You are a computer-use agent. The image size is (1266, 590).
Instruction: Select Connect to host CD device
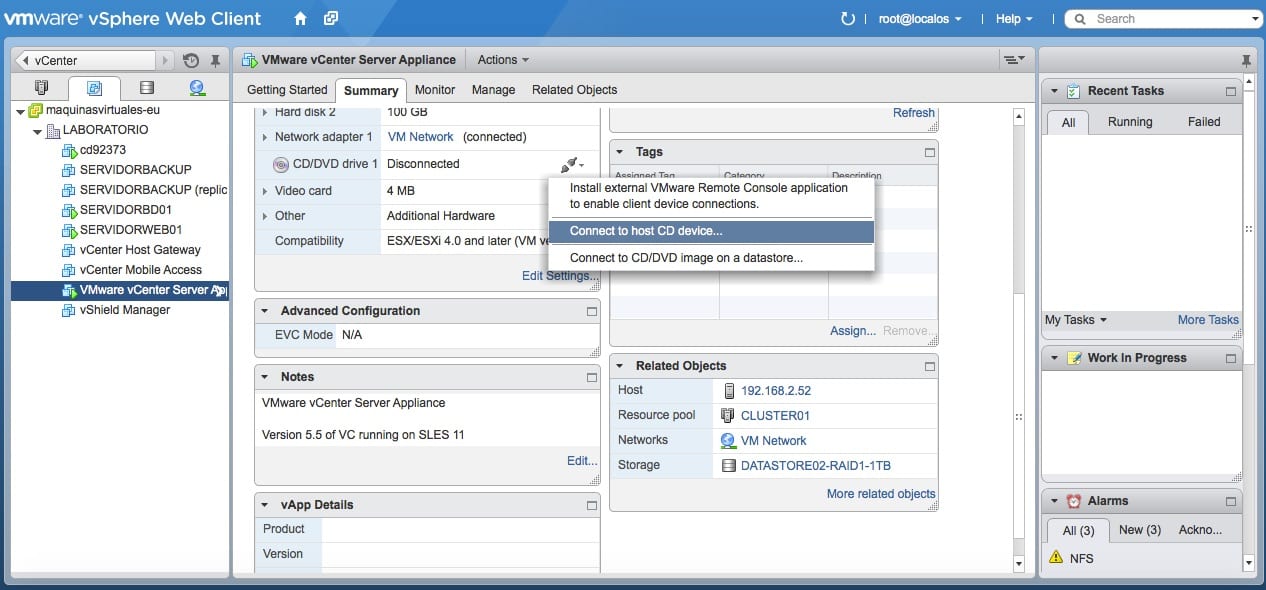[x=646, y=231]
